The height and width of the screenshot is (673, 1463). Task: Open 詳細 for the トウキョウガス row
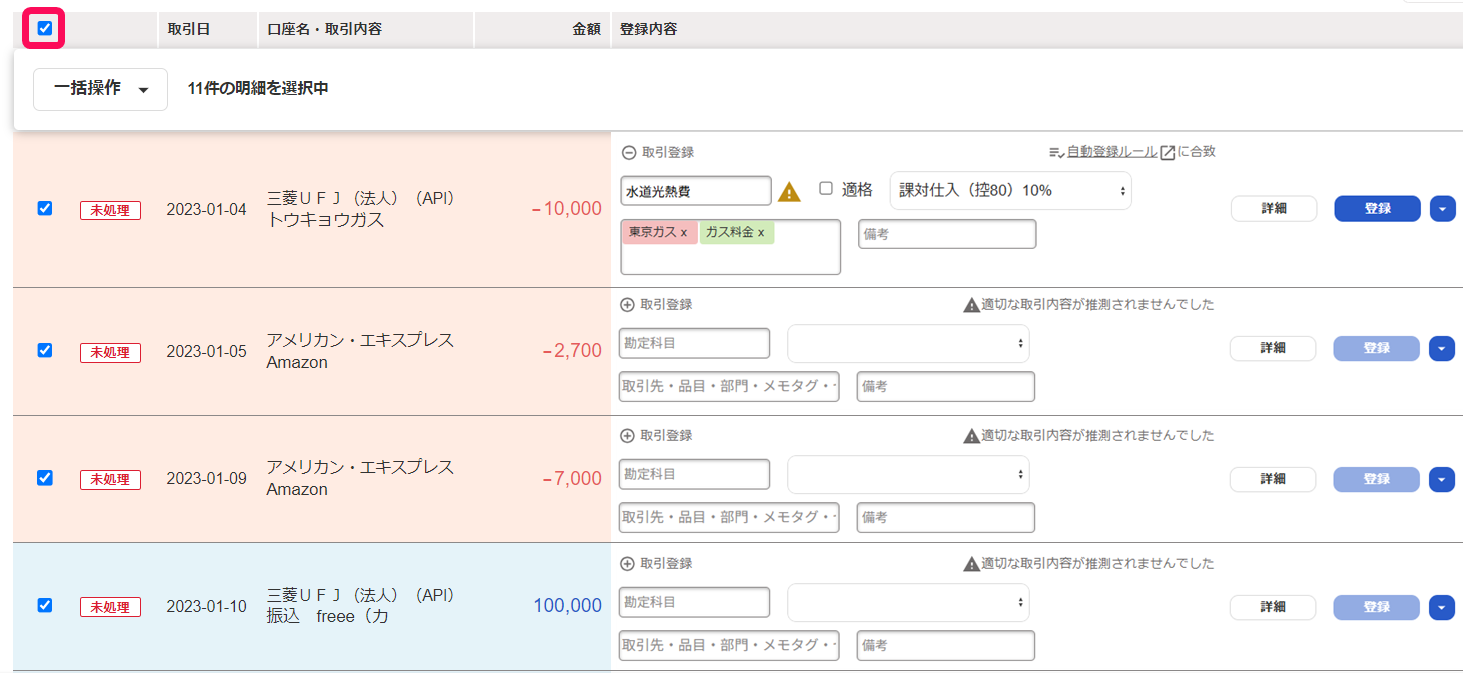(1273, 209)
